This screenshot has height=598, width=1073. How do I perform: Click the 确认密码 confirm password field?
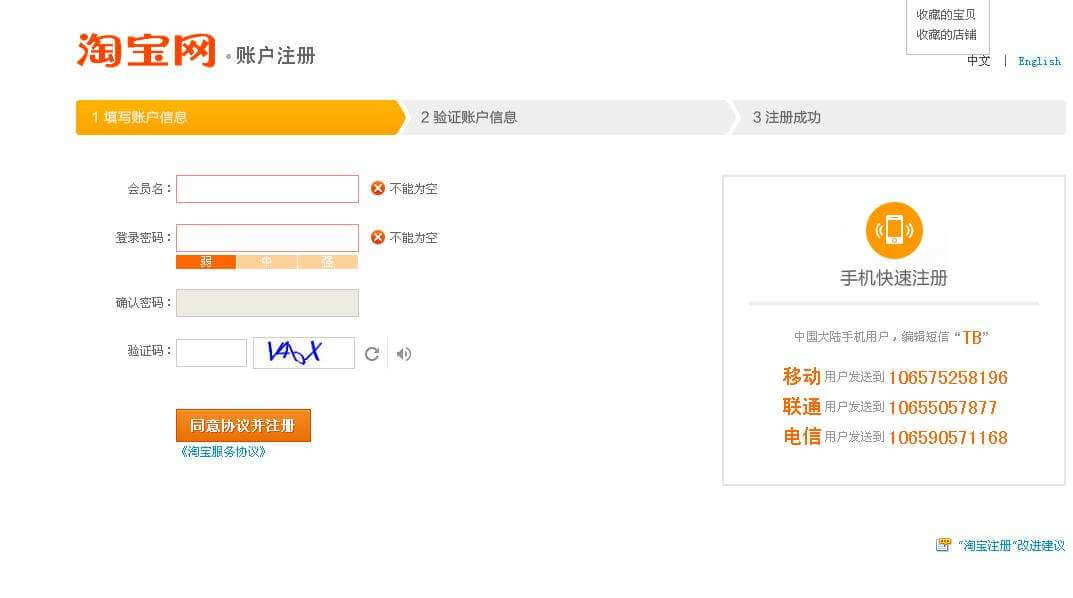pyautogui.click(x=267, y=303)
